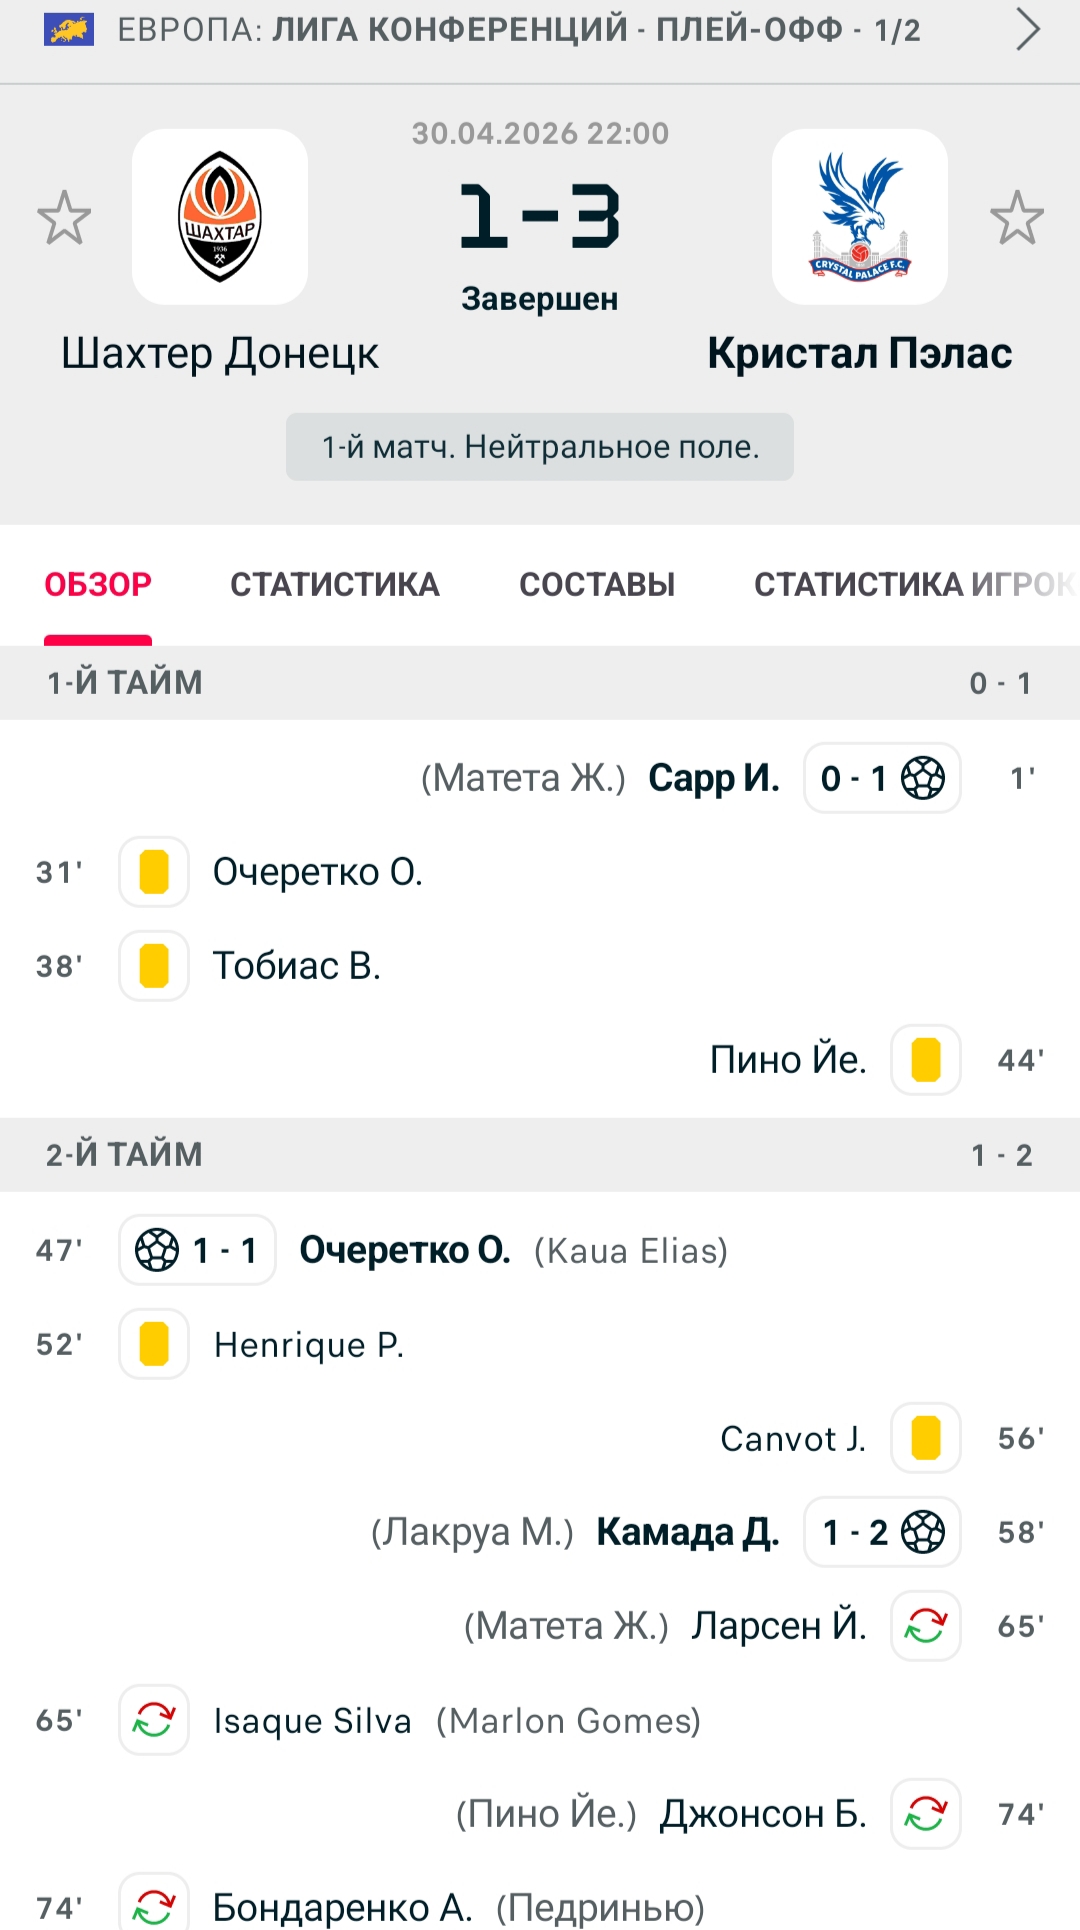Select the ОБЗОР tab

[98, 584]
